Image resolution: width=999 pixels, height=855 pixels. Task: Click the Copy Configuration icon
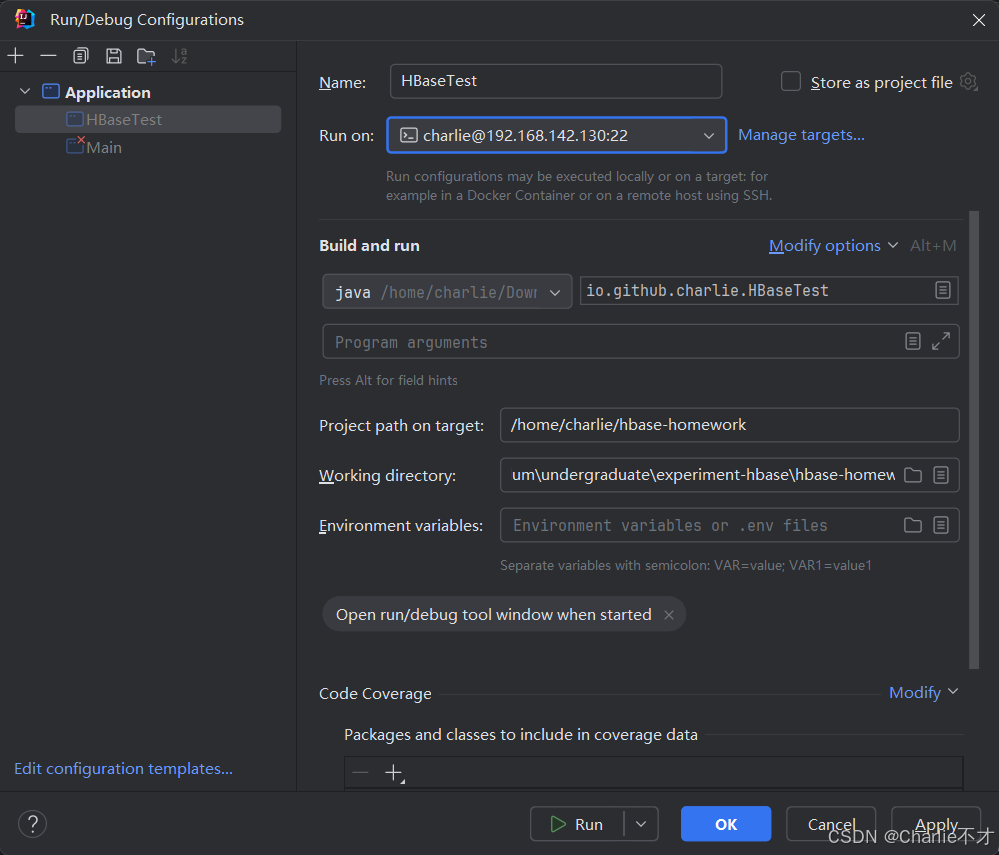(x=81, y=56)
